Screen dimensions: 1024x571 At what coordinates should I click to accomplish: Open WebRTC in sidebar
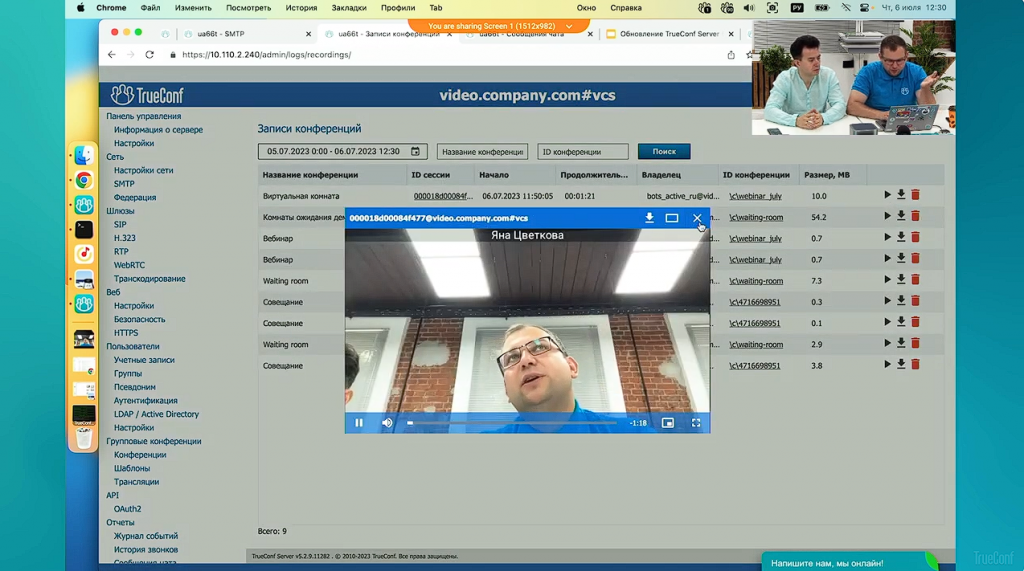point(129,265)
